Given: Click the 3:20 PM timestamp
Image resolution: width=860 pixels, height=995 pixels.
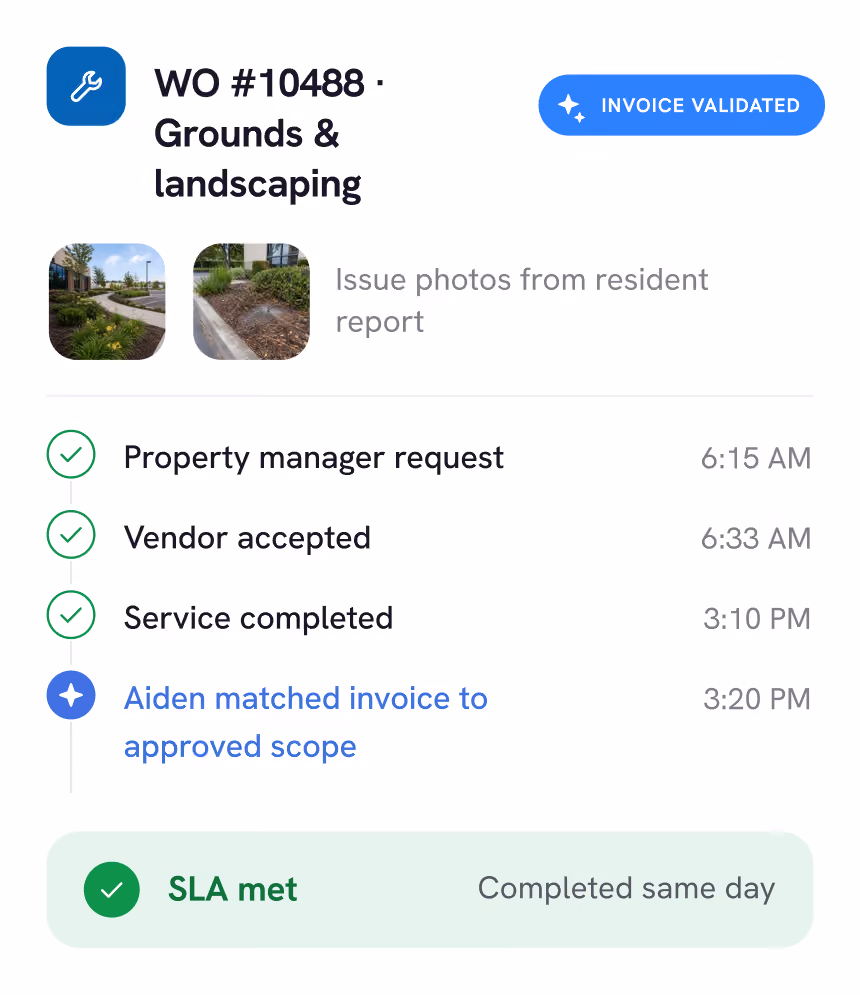Looking at the screenshot, I should [x=757, y=699].
